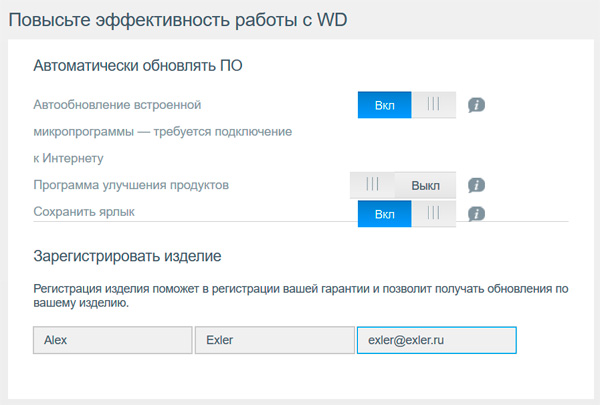This screenshot has height=405, width=600.
Task: Click info icon beside firmware auto-update toggle
Action: 477,104
